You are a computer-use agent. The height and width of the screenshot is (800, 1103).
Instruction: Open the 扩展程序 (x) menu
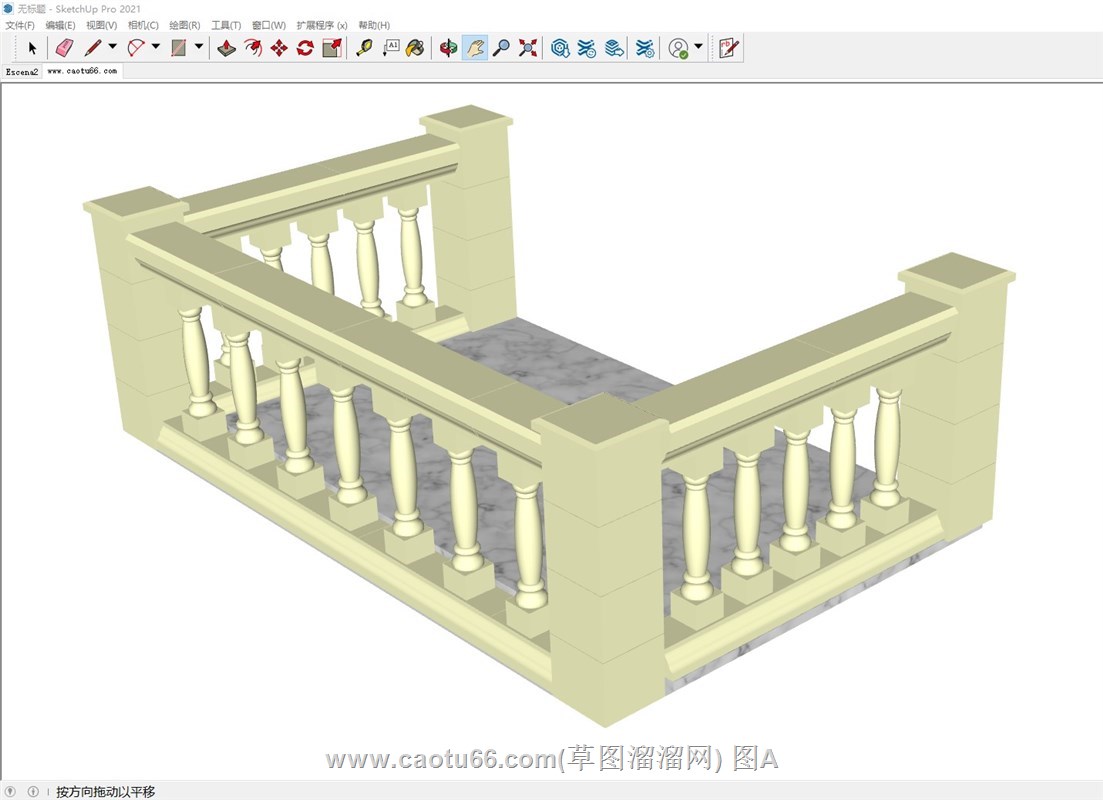(x=321, y=25)
